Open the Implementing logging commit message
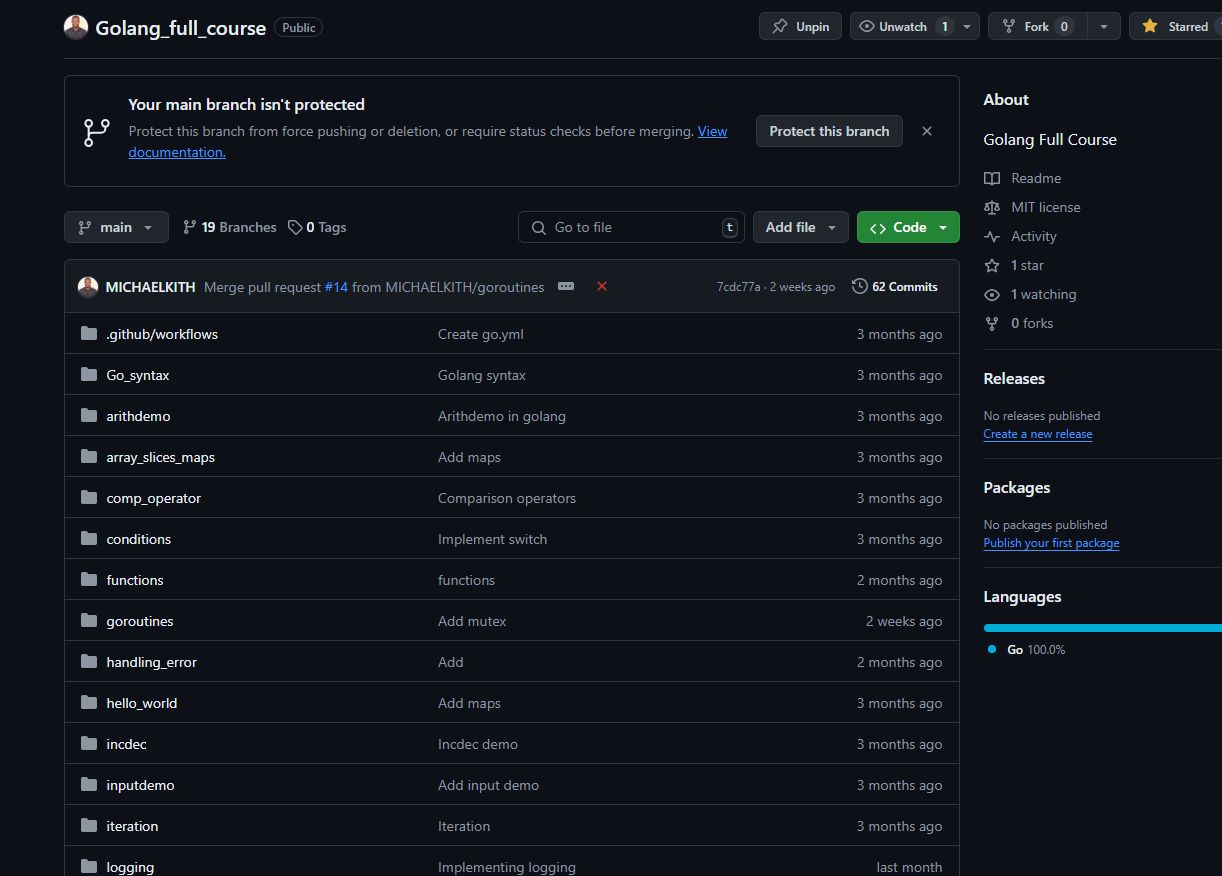Screen dimensions: 1222x876 pyautogui.click(x=507, y=867)
